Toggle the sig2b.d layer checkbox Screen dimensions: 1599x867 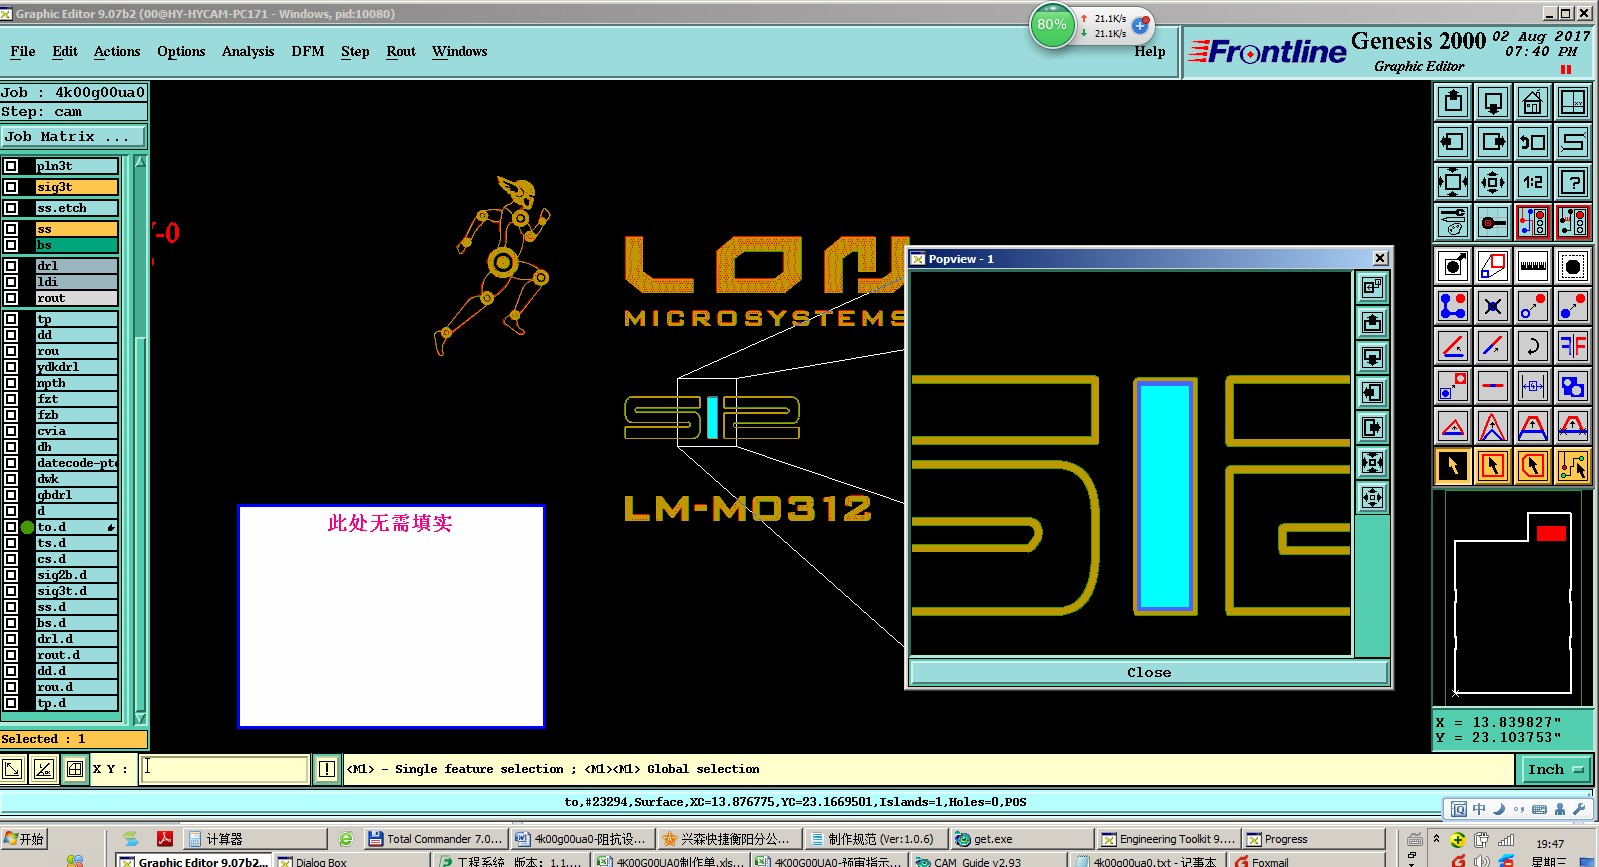click(11, 575)
